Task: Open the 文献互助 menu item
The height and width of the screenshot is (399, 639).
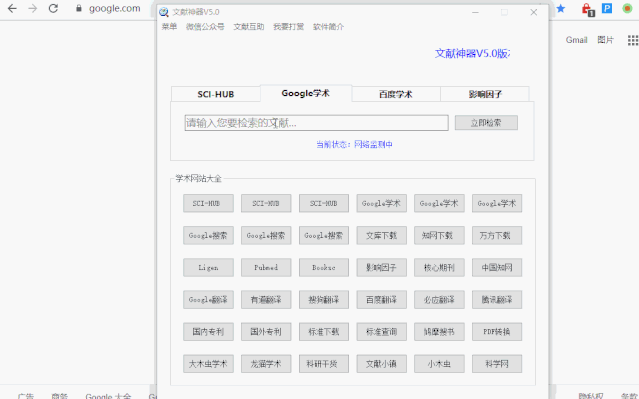Action: (x=249, y=26)
